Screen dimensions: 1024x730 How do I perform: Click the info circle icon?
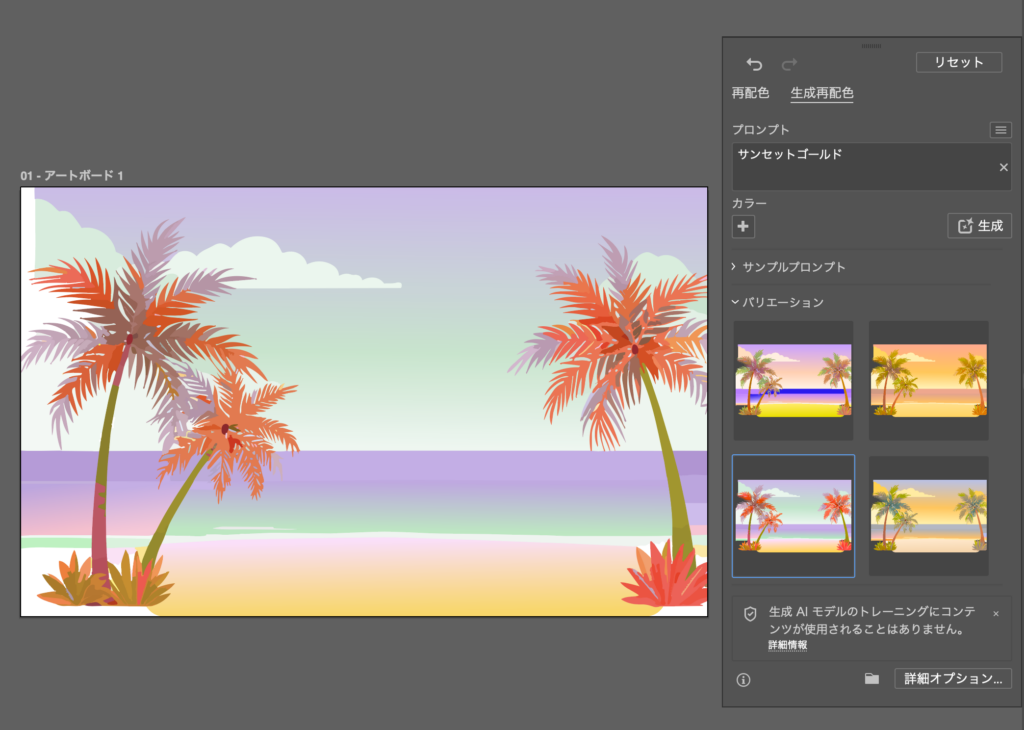(743, 679)
